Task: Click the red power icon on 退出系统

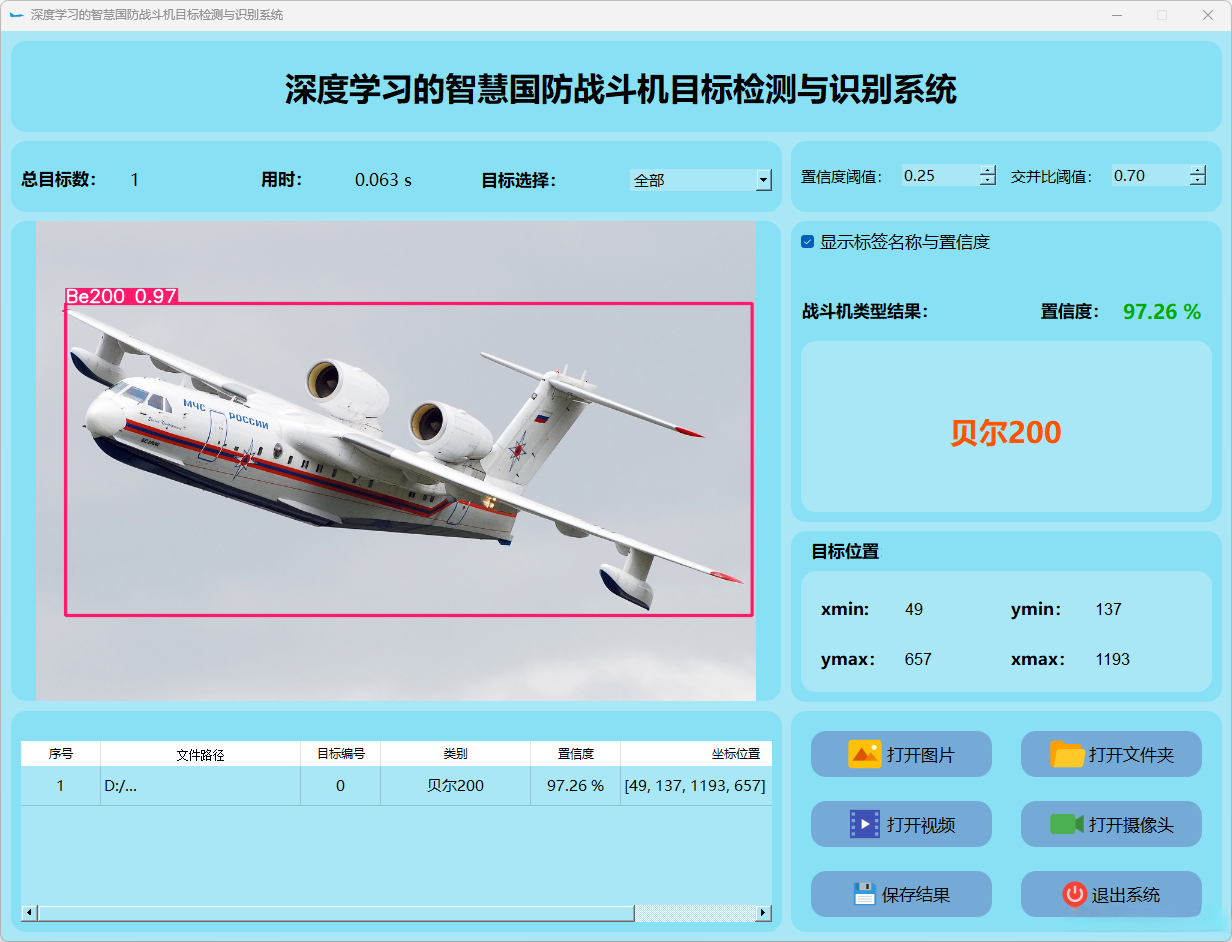Action: pos(1075,894)
